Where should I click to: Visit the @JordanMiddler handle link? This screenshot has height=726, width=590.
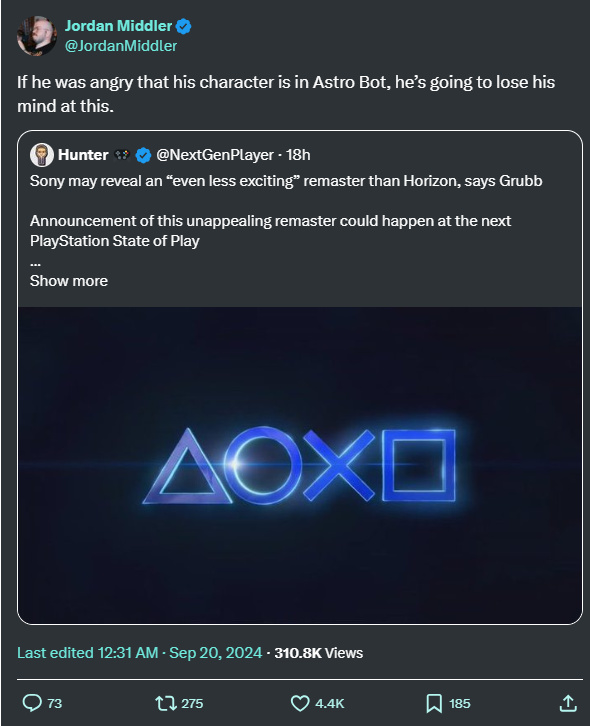120,46
